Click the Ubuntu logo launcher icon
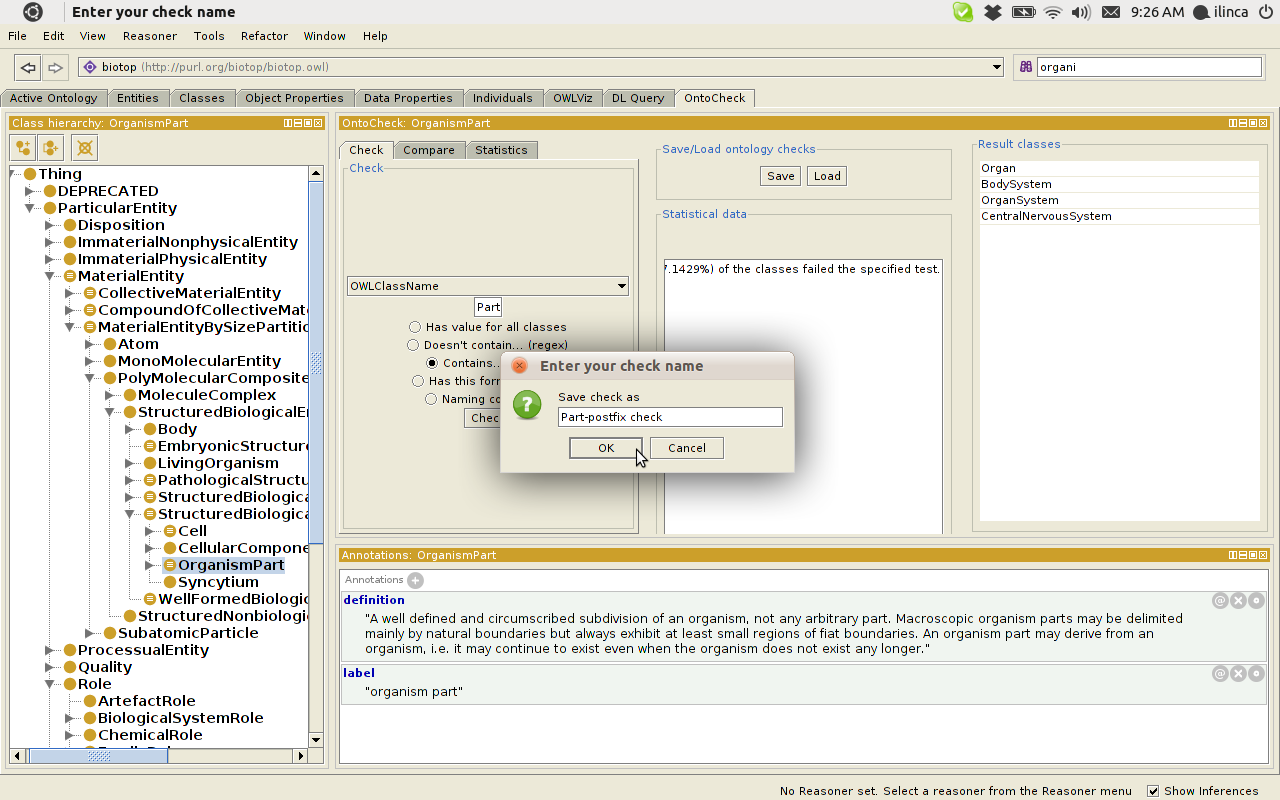The height and width of the screenshot is (800, 1280). 32,12
